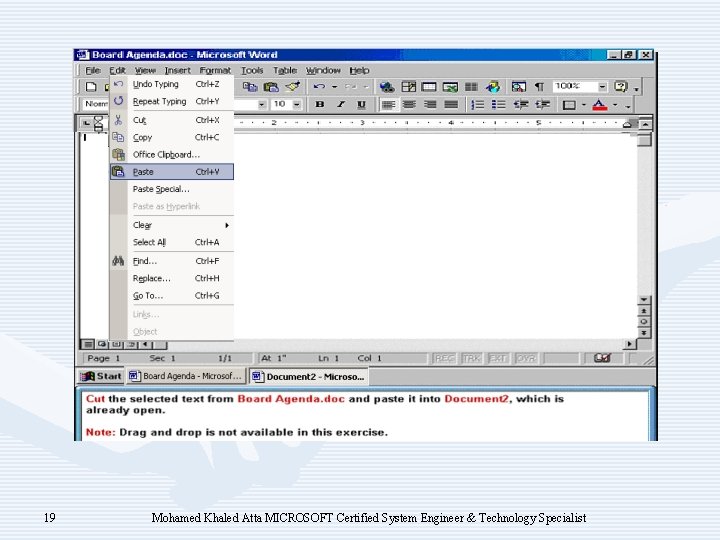Switch to Normal View icon

click(87, 344)
